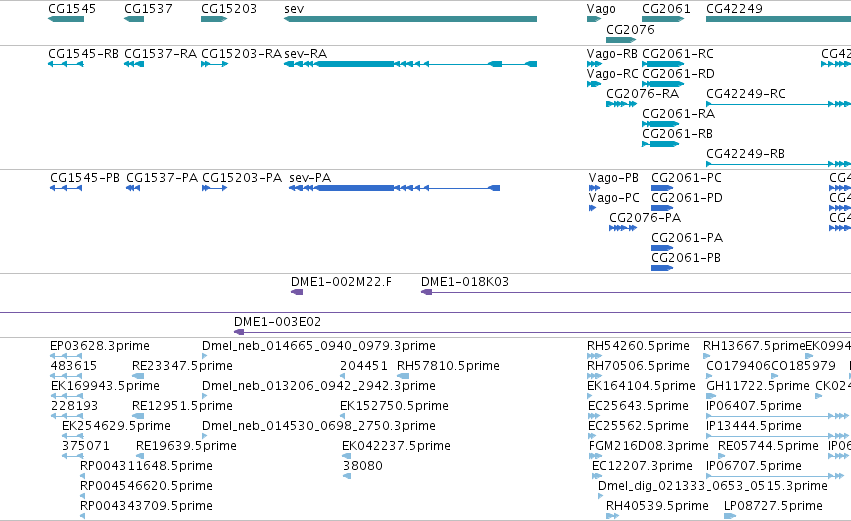
Task: Open EST label RE19639.5prime
Action: point(186,446)
